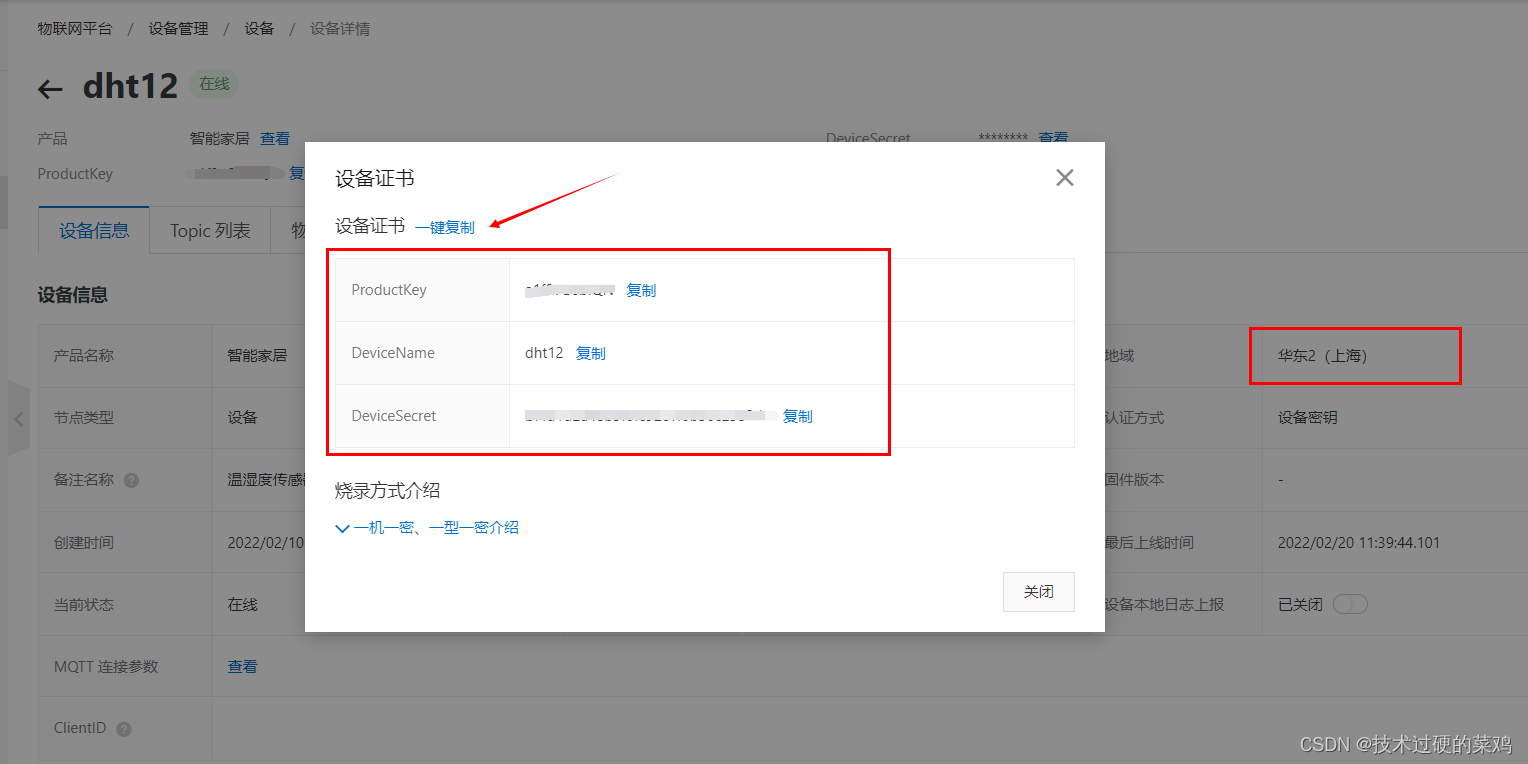Switch to the Topic 列表 tab
Screen dimensions: 1528x764
click(209, 230)
